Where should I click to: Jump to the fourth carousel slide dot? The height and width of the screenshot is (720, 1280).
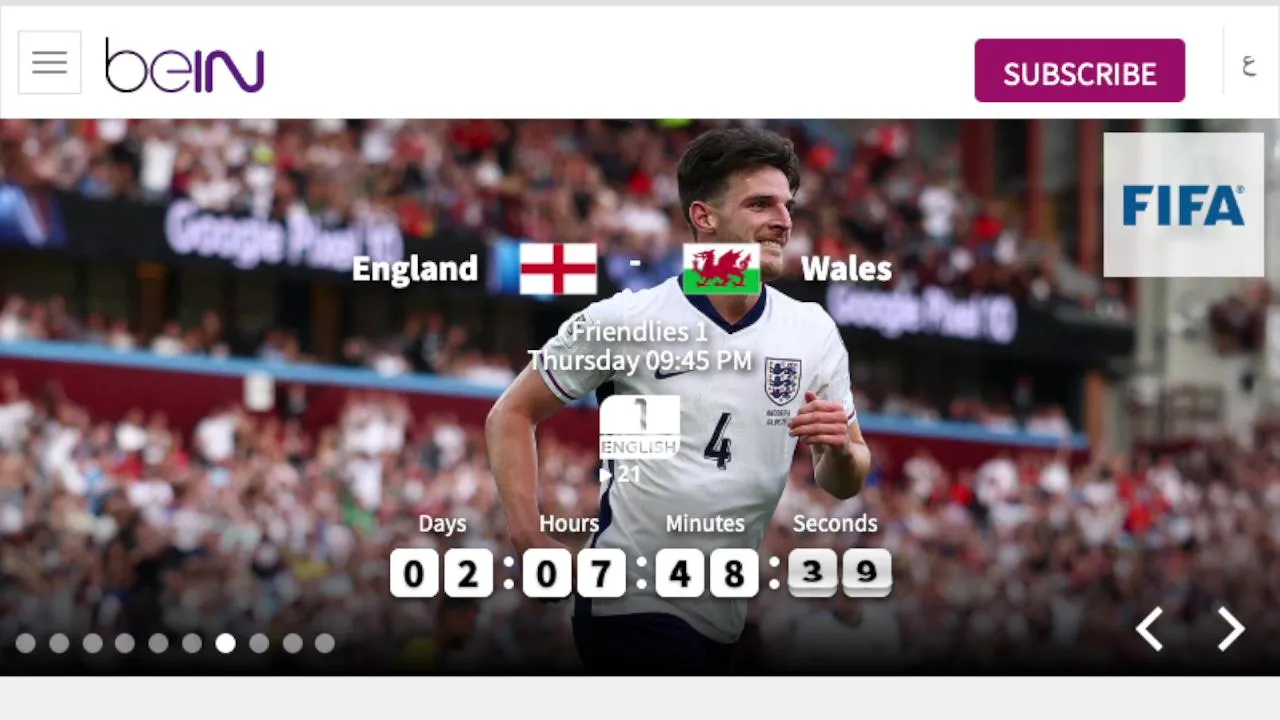coord(125,644)
